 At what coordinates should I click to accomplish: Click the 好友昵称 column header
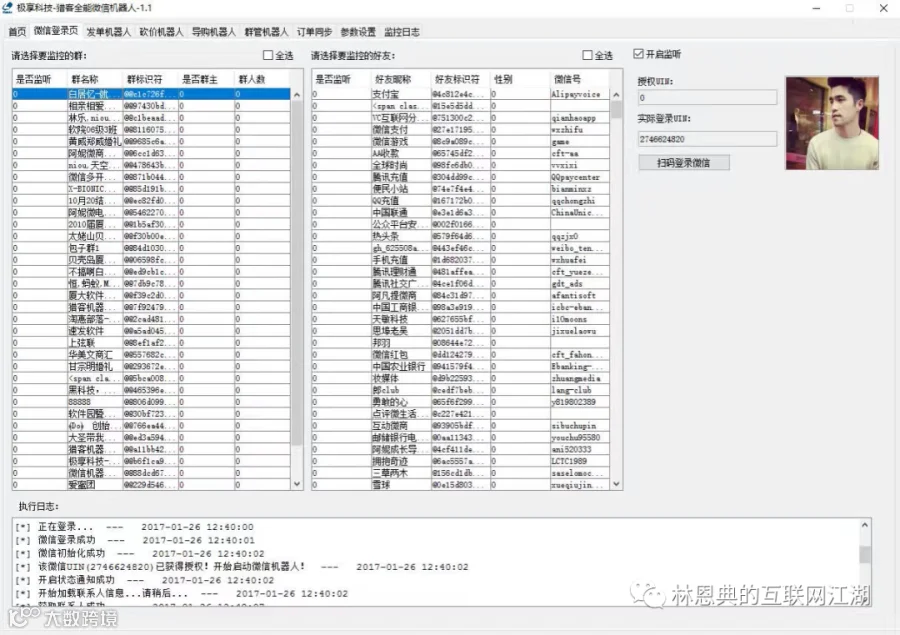click(x=401, y=79)
